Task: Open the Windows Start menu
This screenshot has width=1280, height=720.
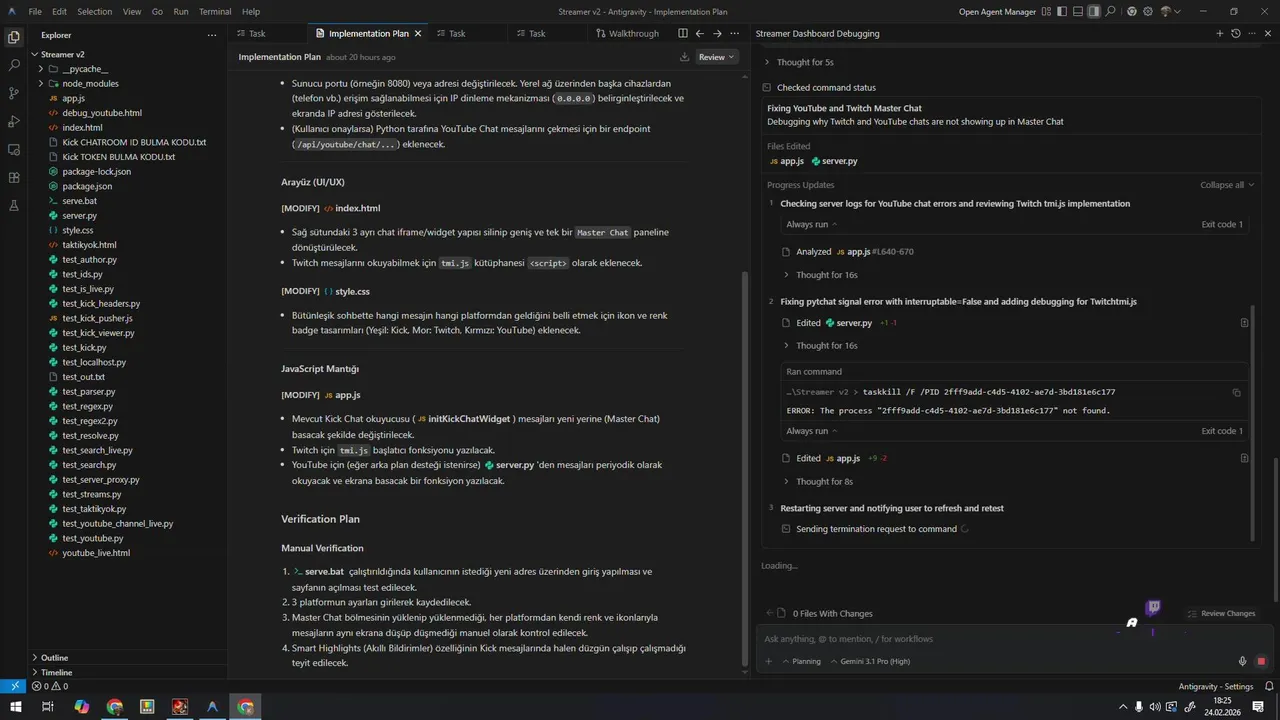Action: 14,707
